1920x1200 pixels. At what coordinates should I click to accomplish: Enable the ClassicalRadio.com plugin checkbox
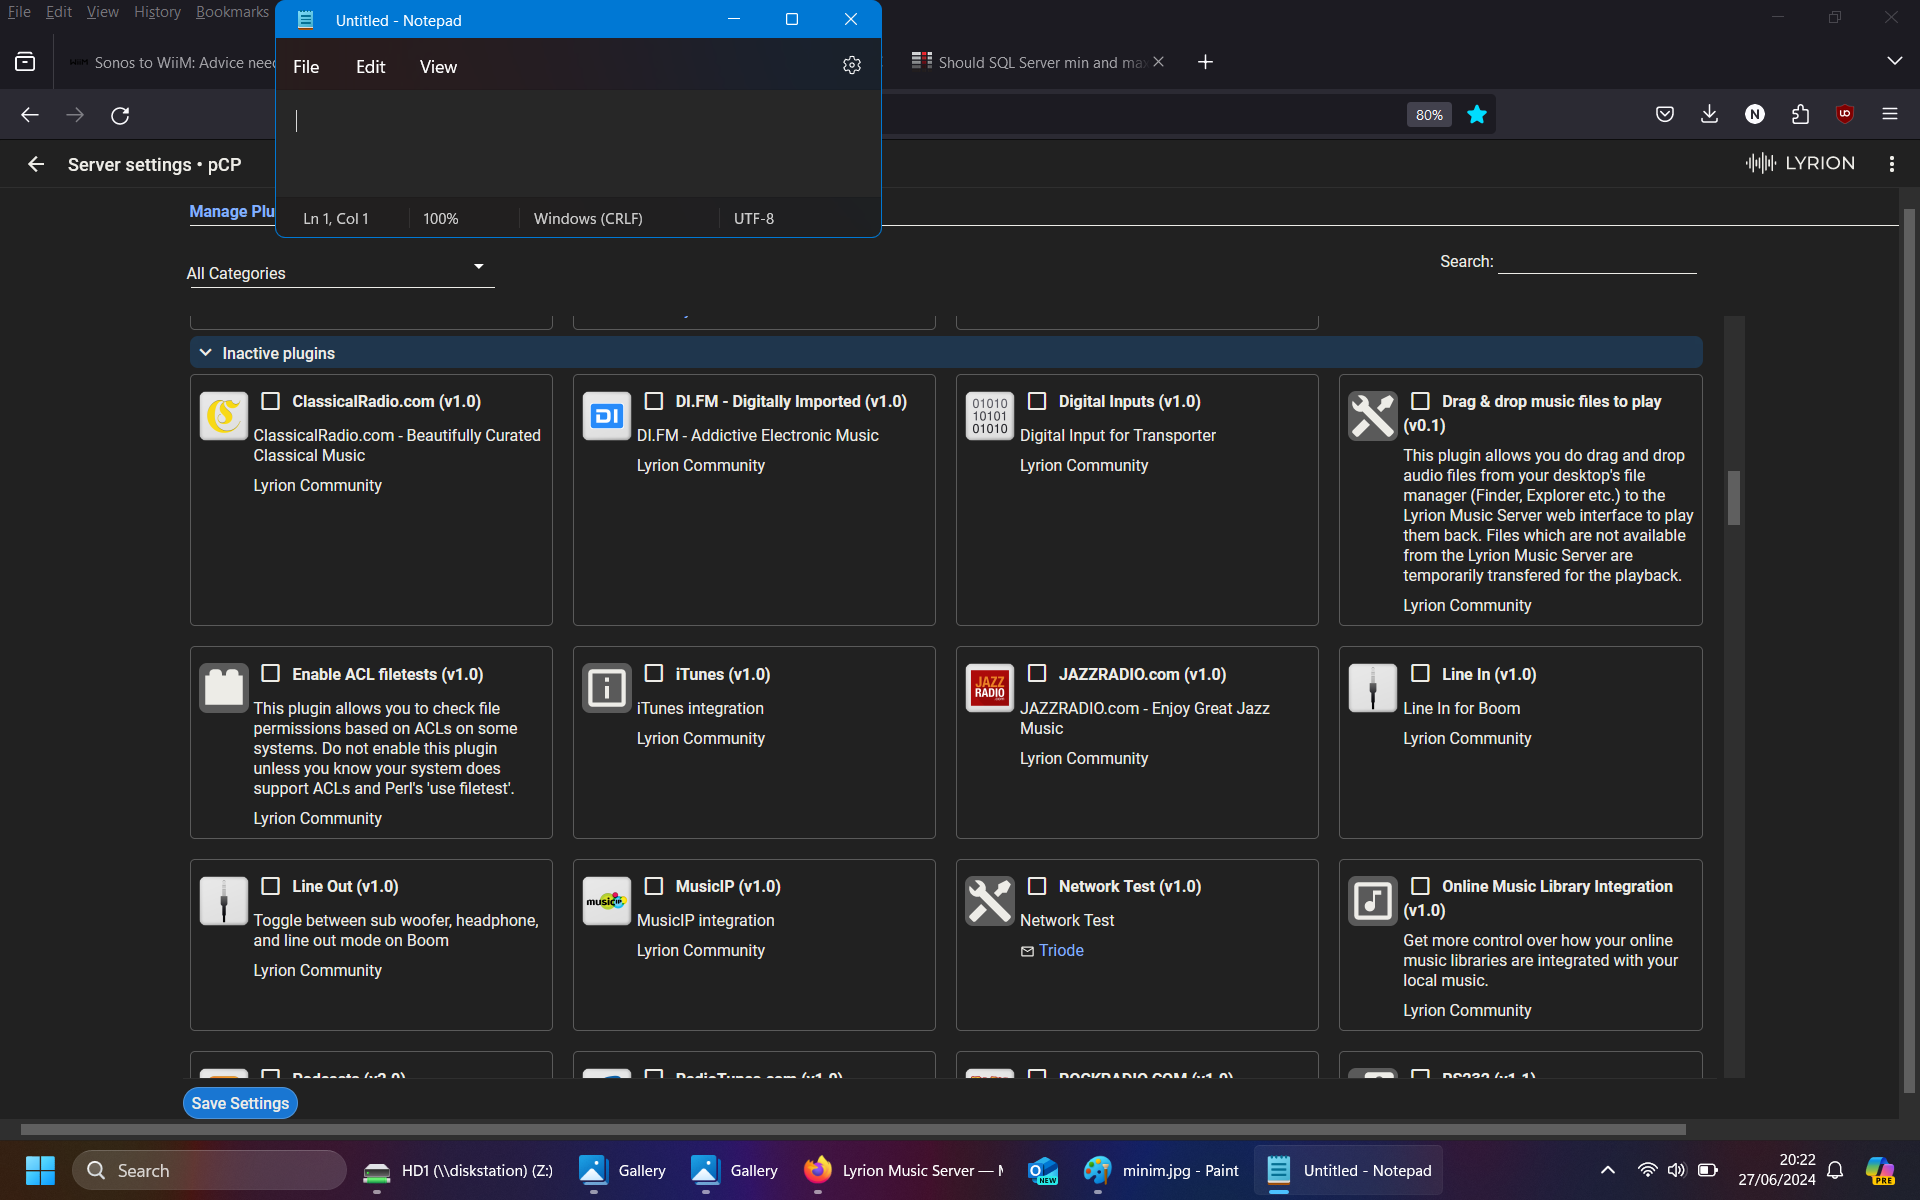coord(270,401)
